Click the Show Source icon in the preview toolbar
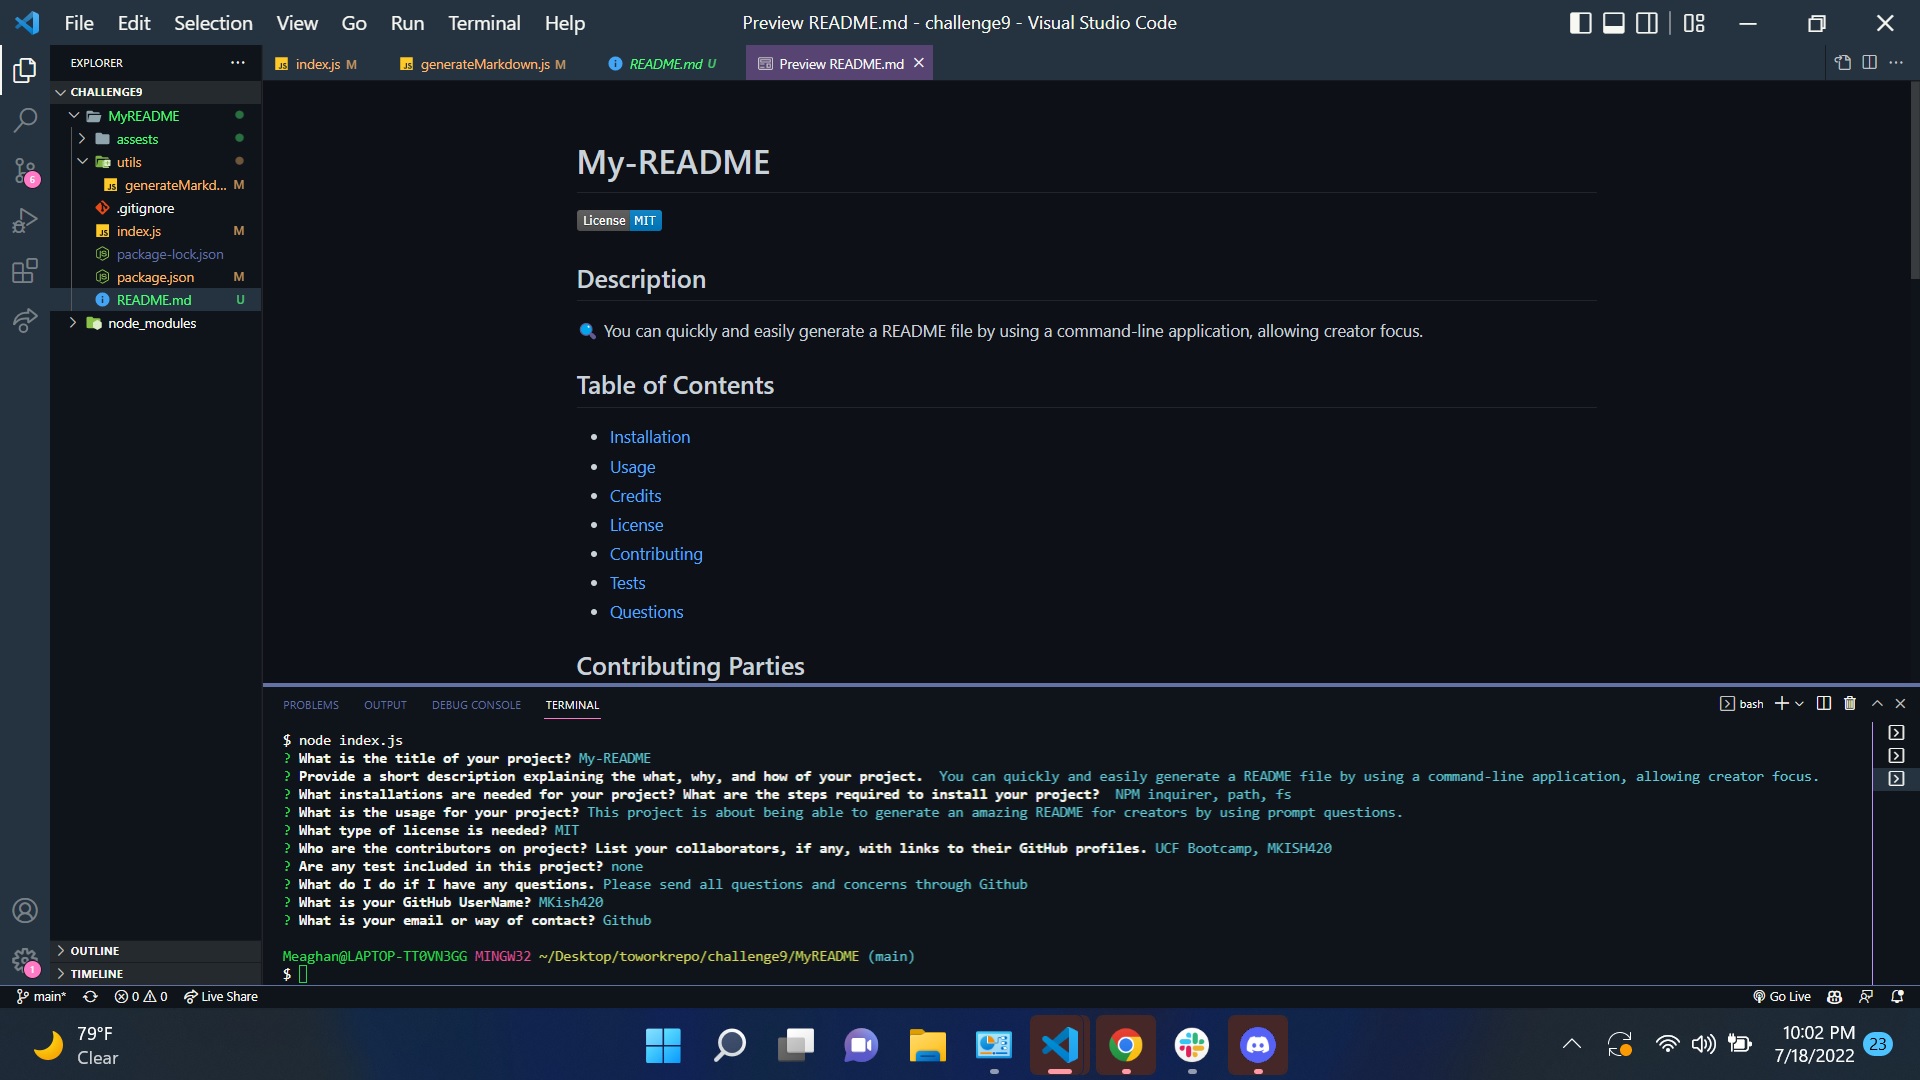Image resolution: width=1920 pixels, height=1080 pixels. [1843, 63]
